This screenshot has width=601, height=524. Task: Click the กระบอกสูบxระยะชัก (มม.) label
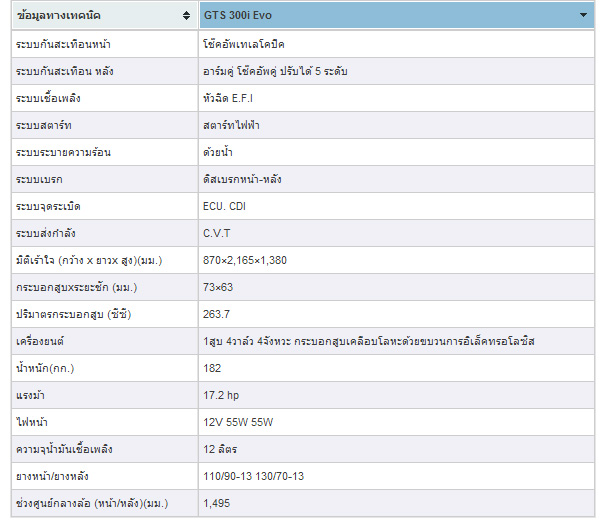pyautogui.click(x=76, y=287)
